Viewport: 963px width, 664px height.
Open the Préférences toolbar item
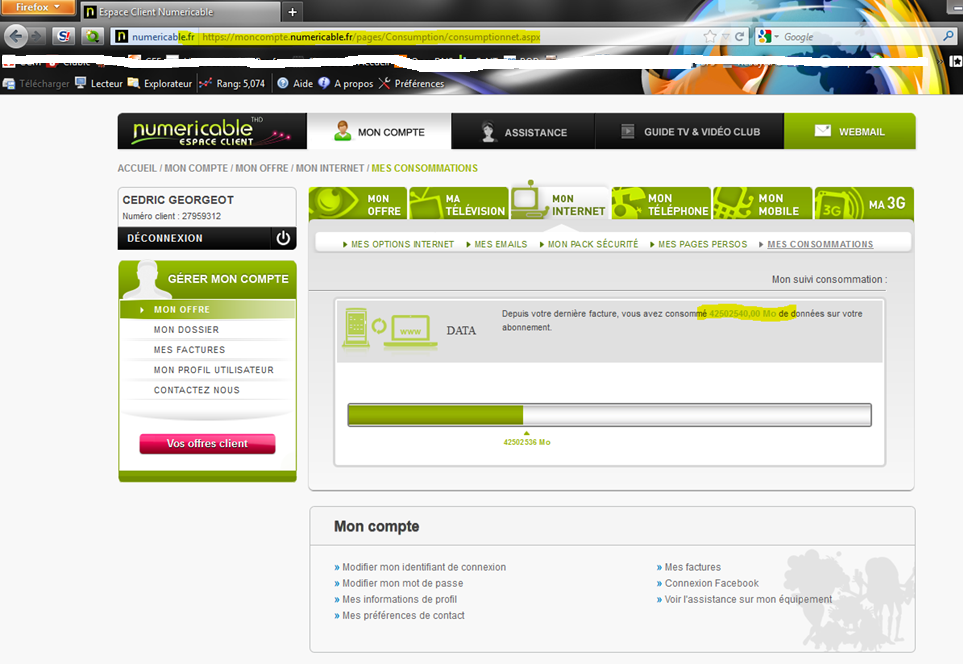click(x=411, y=84)
